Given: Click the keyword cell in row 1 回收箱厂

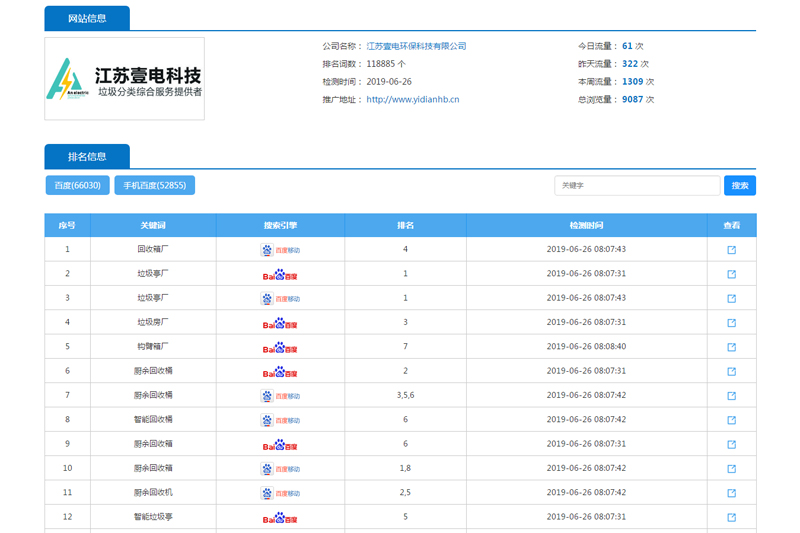Looking at the screenshot, I should click(x=153, y=249).
